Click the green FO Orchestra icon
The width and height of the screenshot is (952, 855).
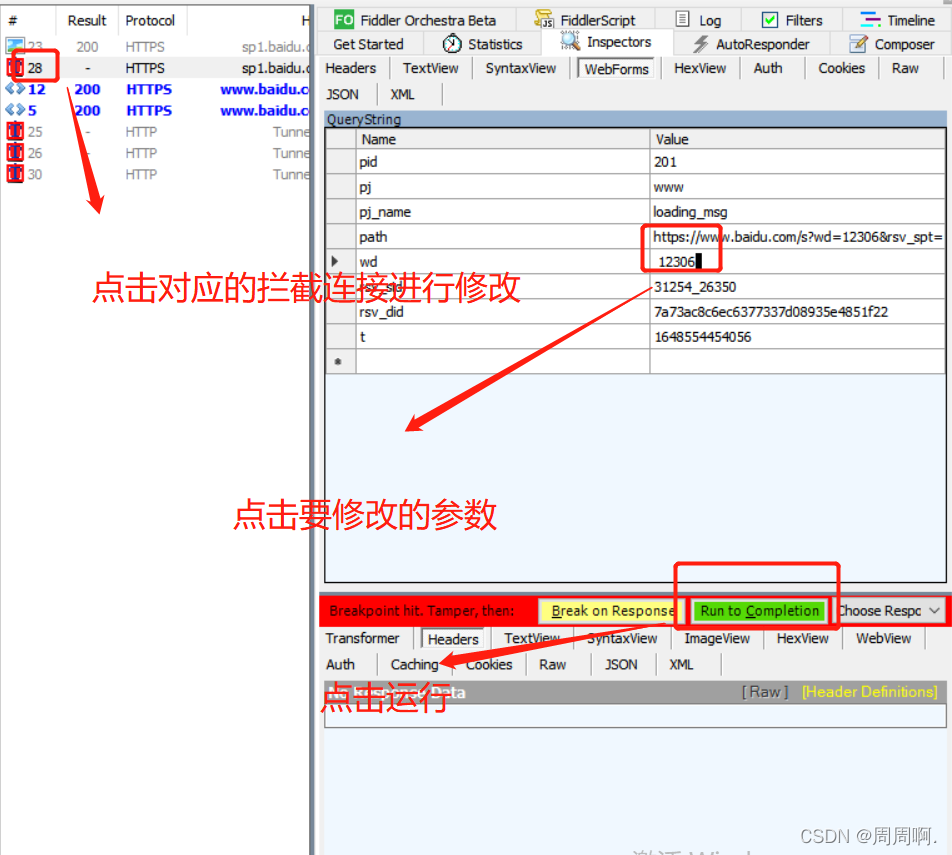344,20
